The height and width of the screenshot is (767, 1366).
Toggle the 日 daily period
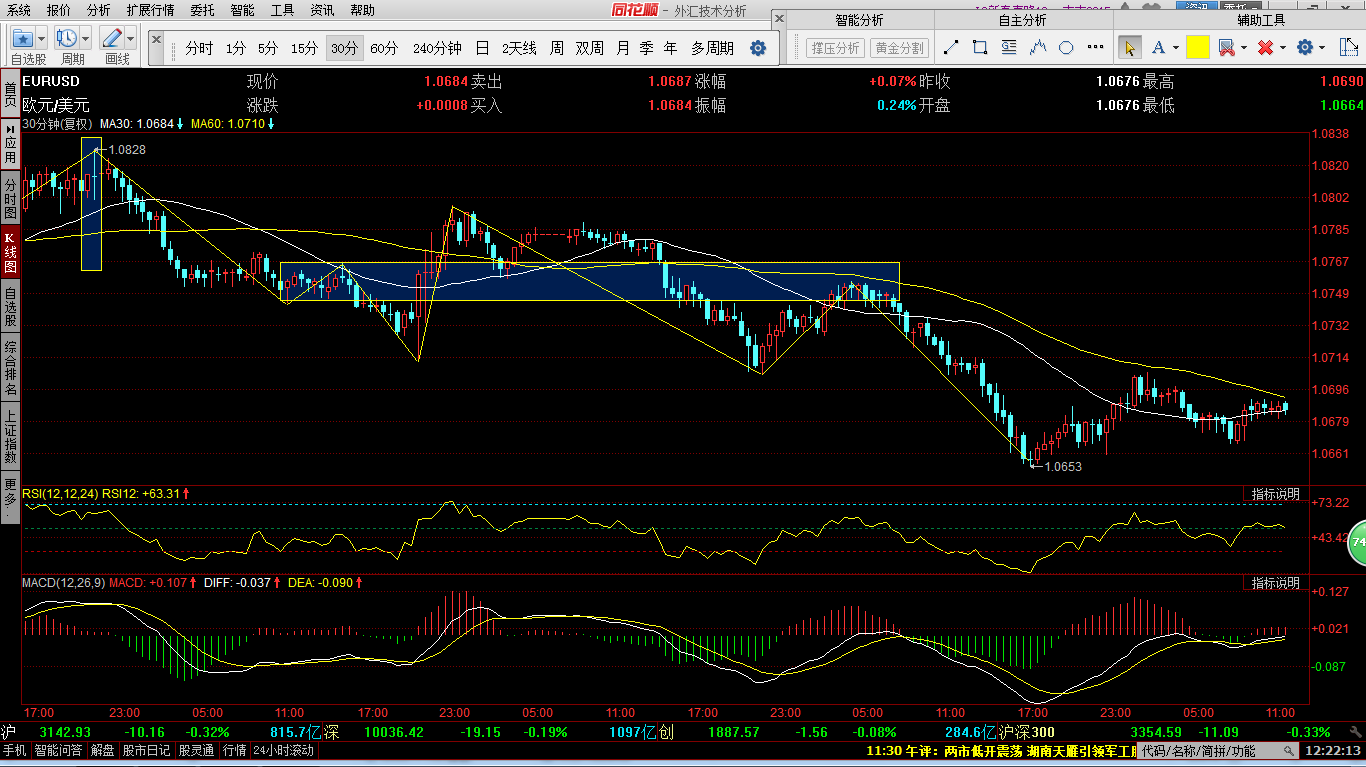[x=482, y=48]
